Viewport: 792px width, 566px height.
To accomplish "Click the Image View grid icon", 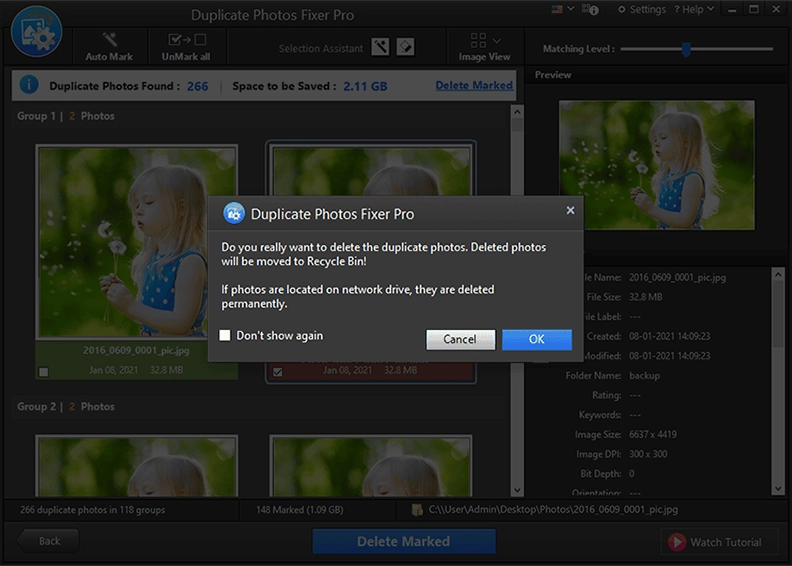I will coord(478,40).
